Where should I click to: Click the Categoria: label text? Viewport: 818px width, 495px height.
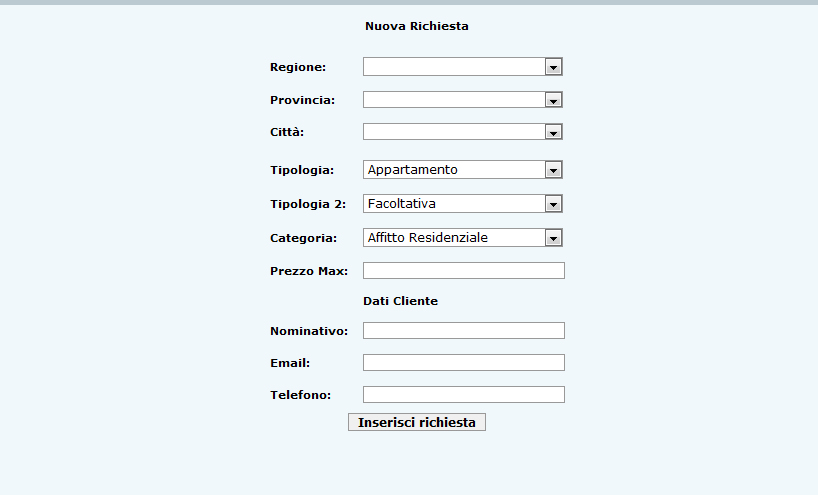tap(304, 238)
